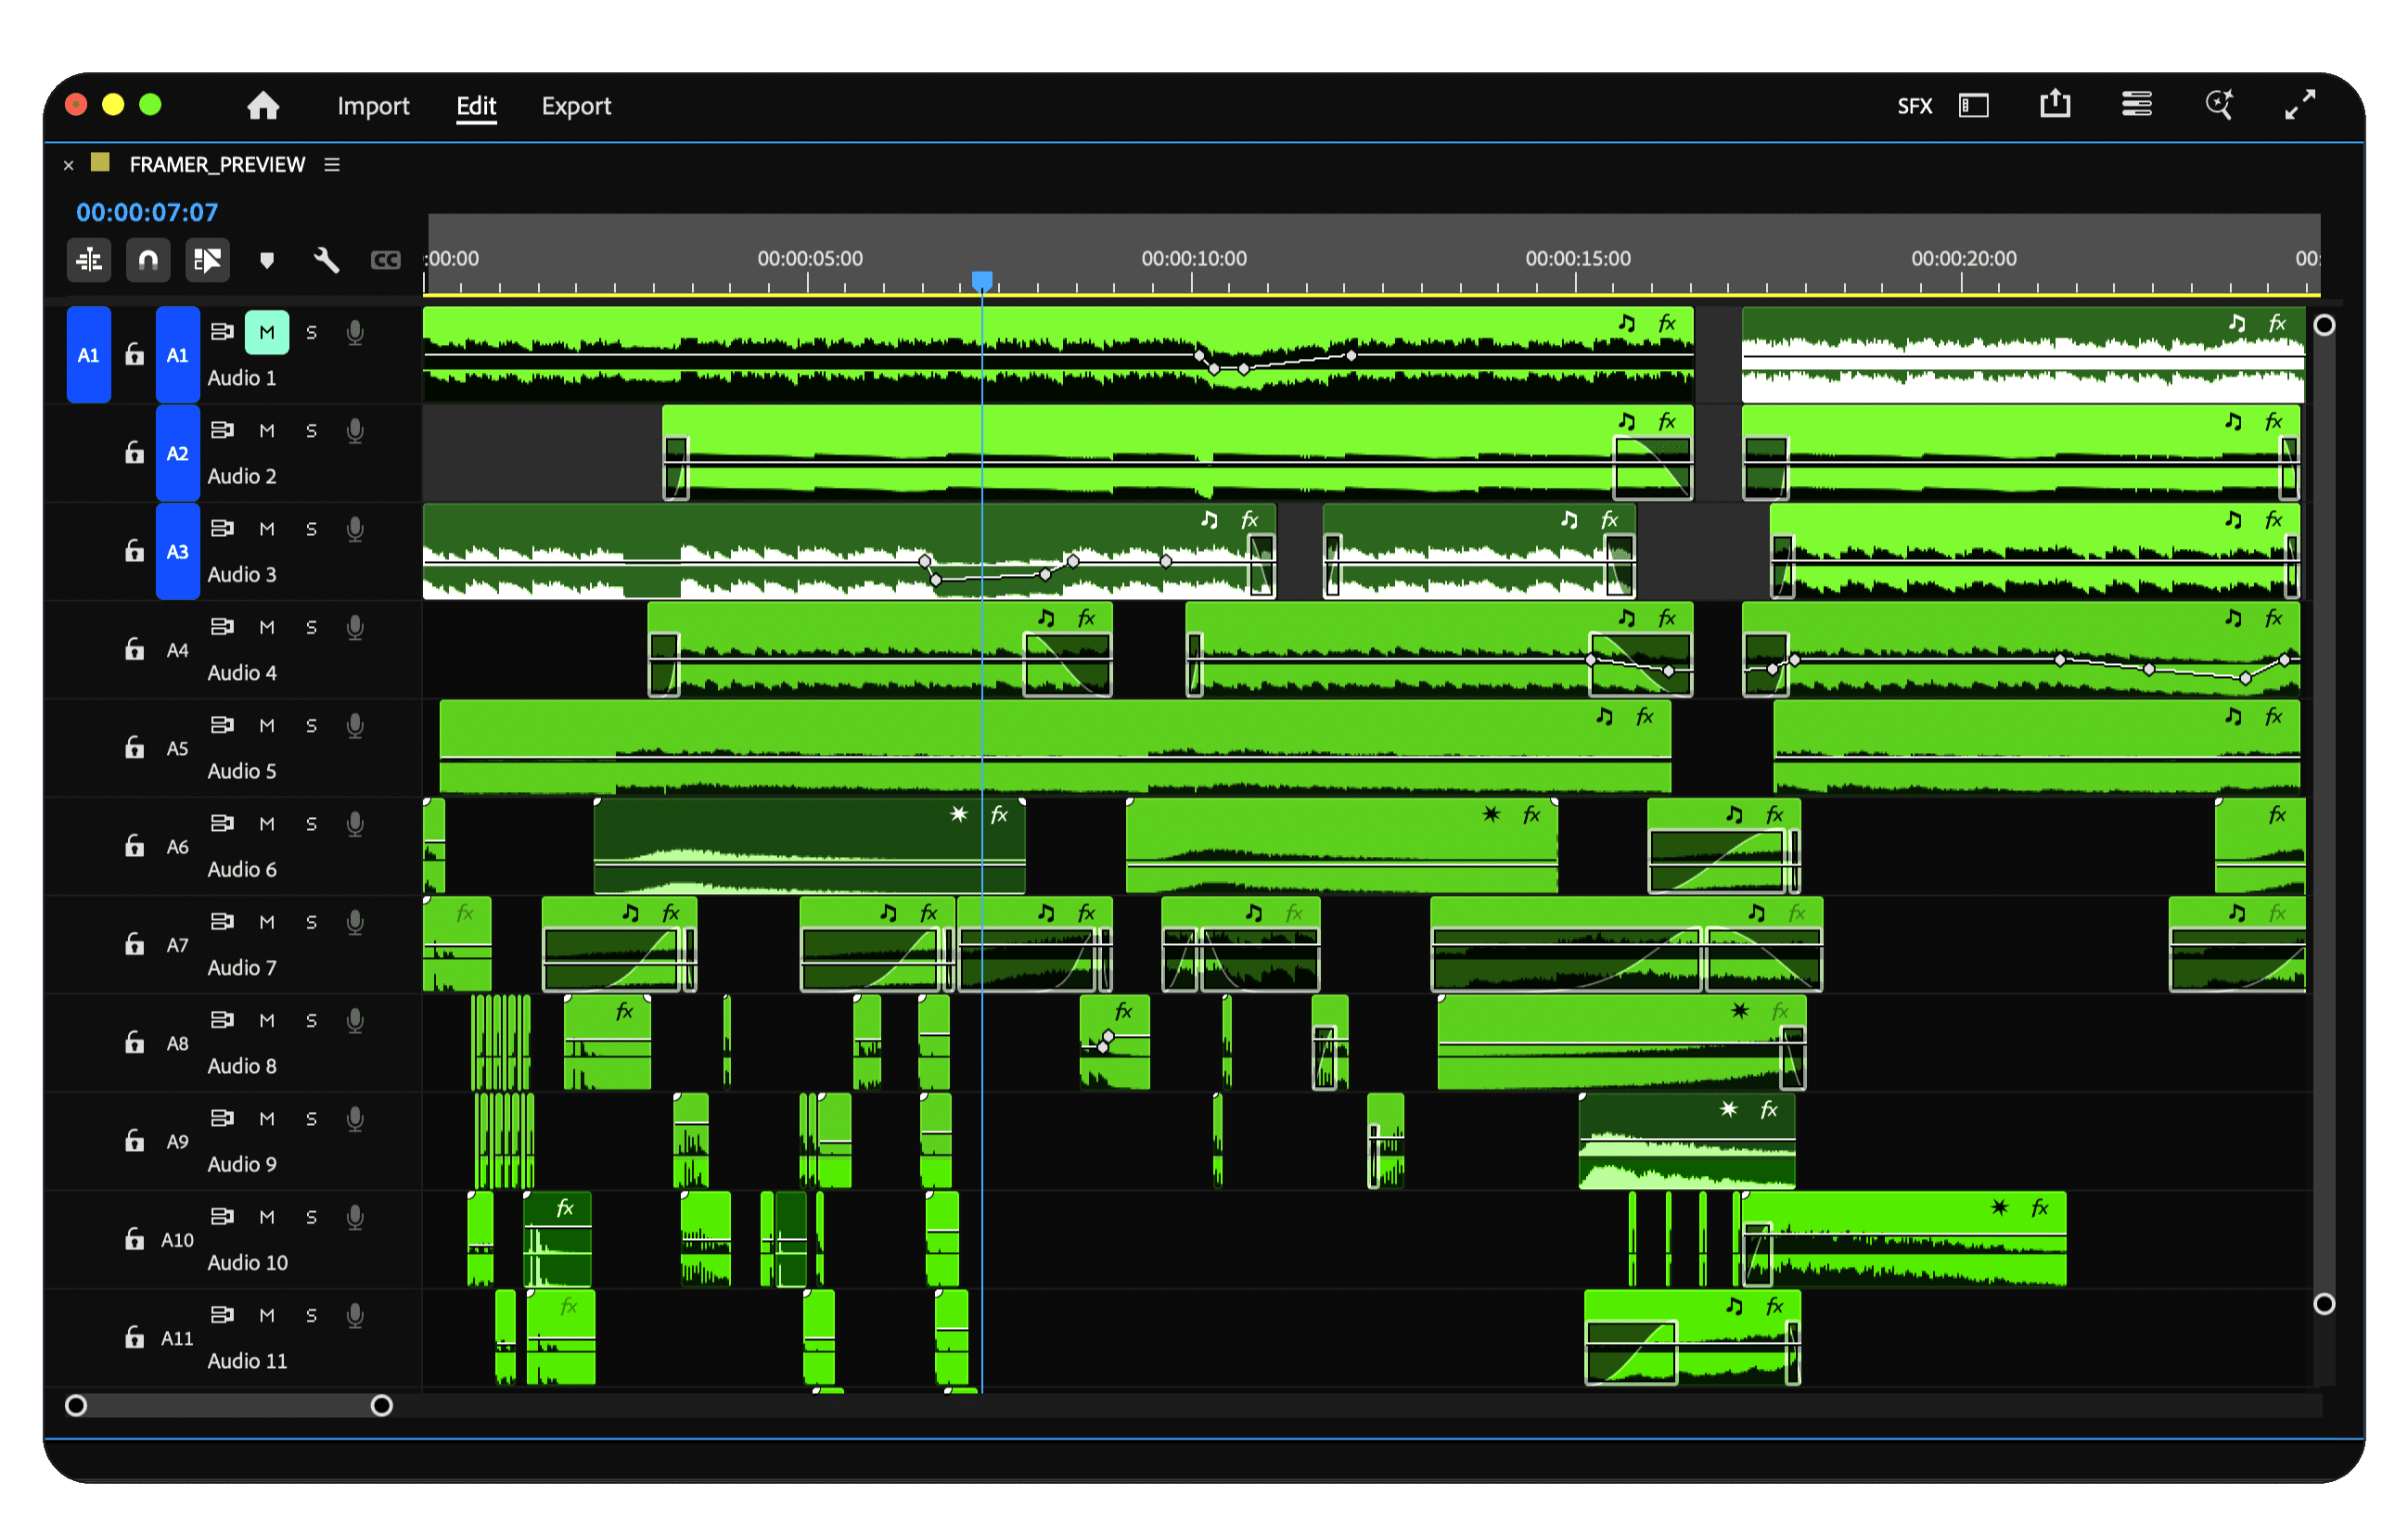This screenshot has height=1534, width=2408.
Task: Click the Home icon
Action: pyautogui.click(x=263, y=105)
